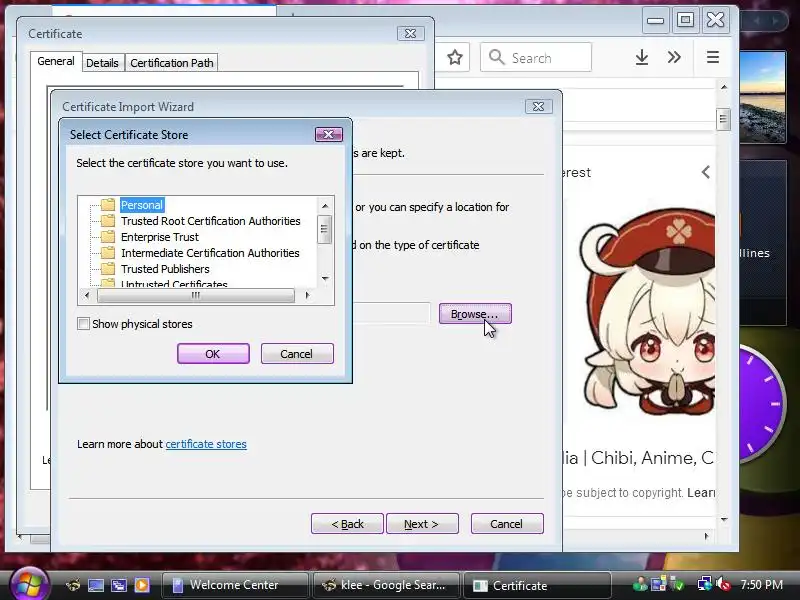Select the Trusted Publishers store
This screenshot has height=600, width=800.
165,269
